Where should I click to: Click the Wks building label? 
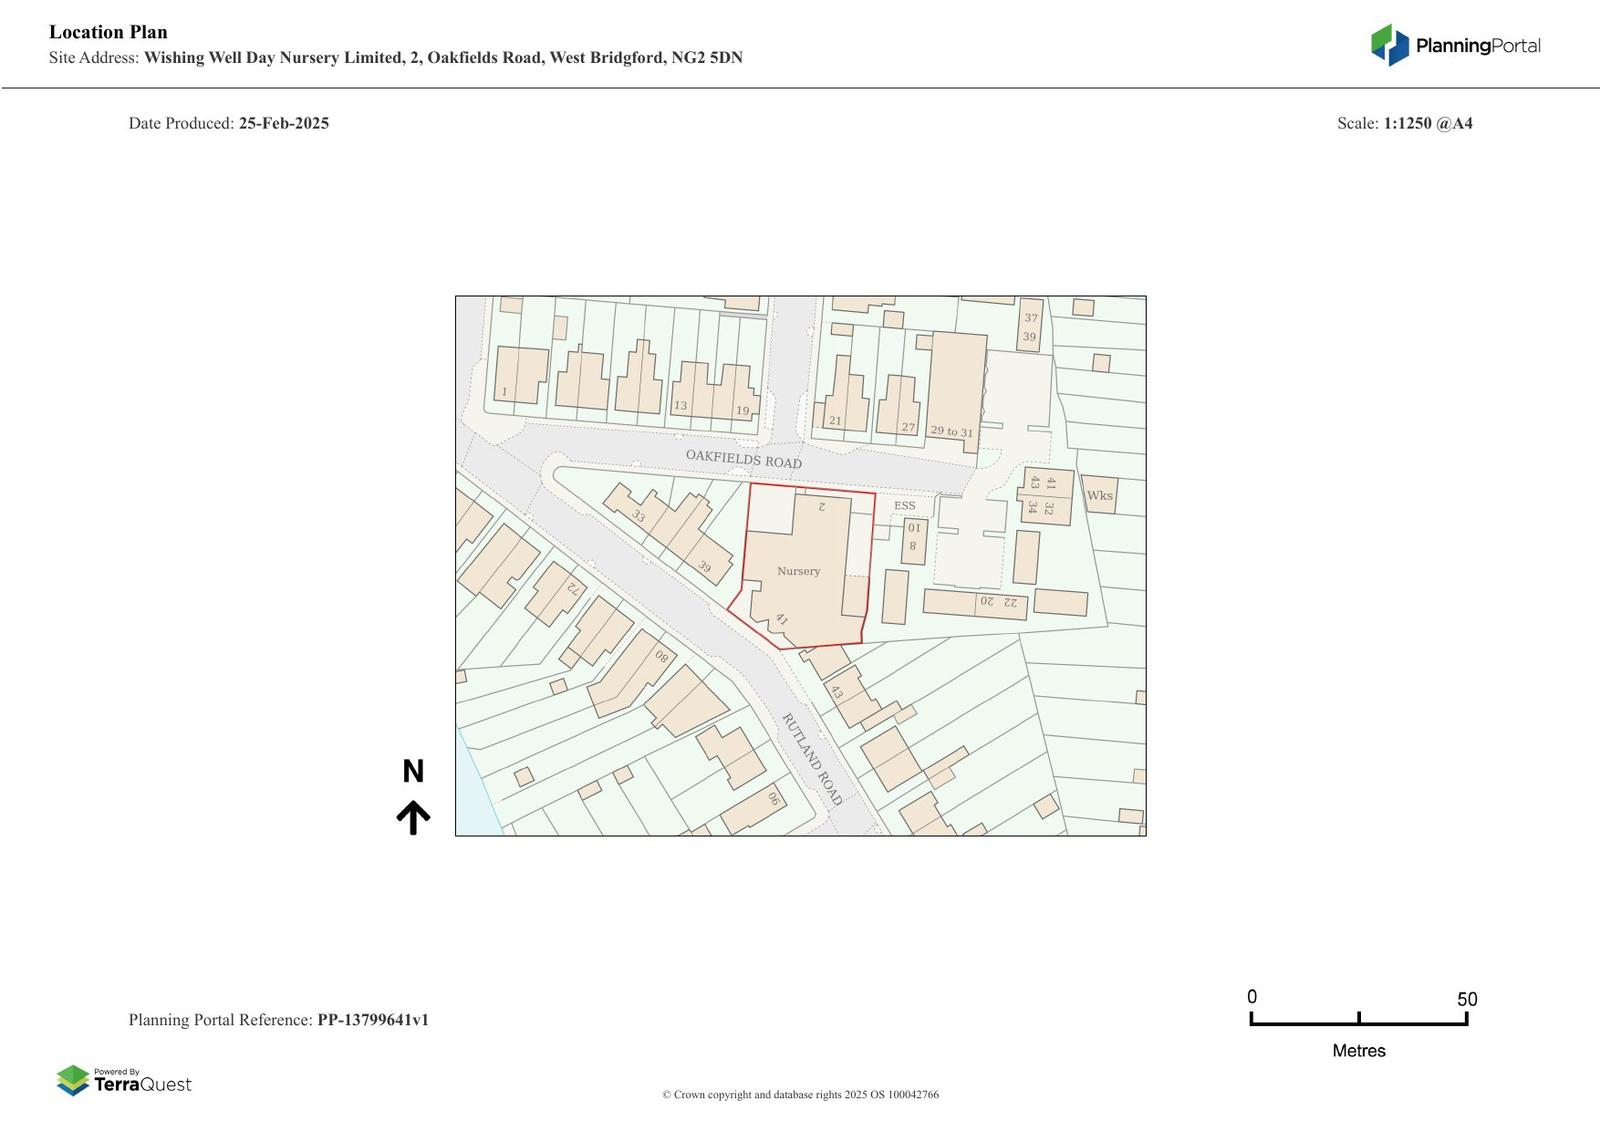coord(1099,495)
